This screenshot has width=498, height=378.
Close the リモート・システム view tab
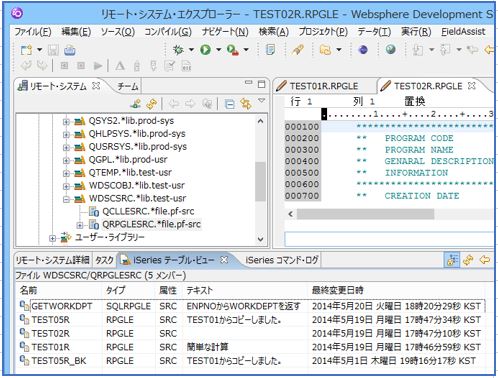pos(96,86)
